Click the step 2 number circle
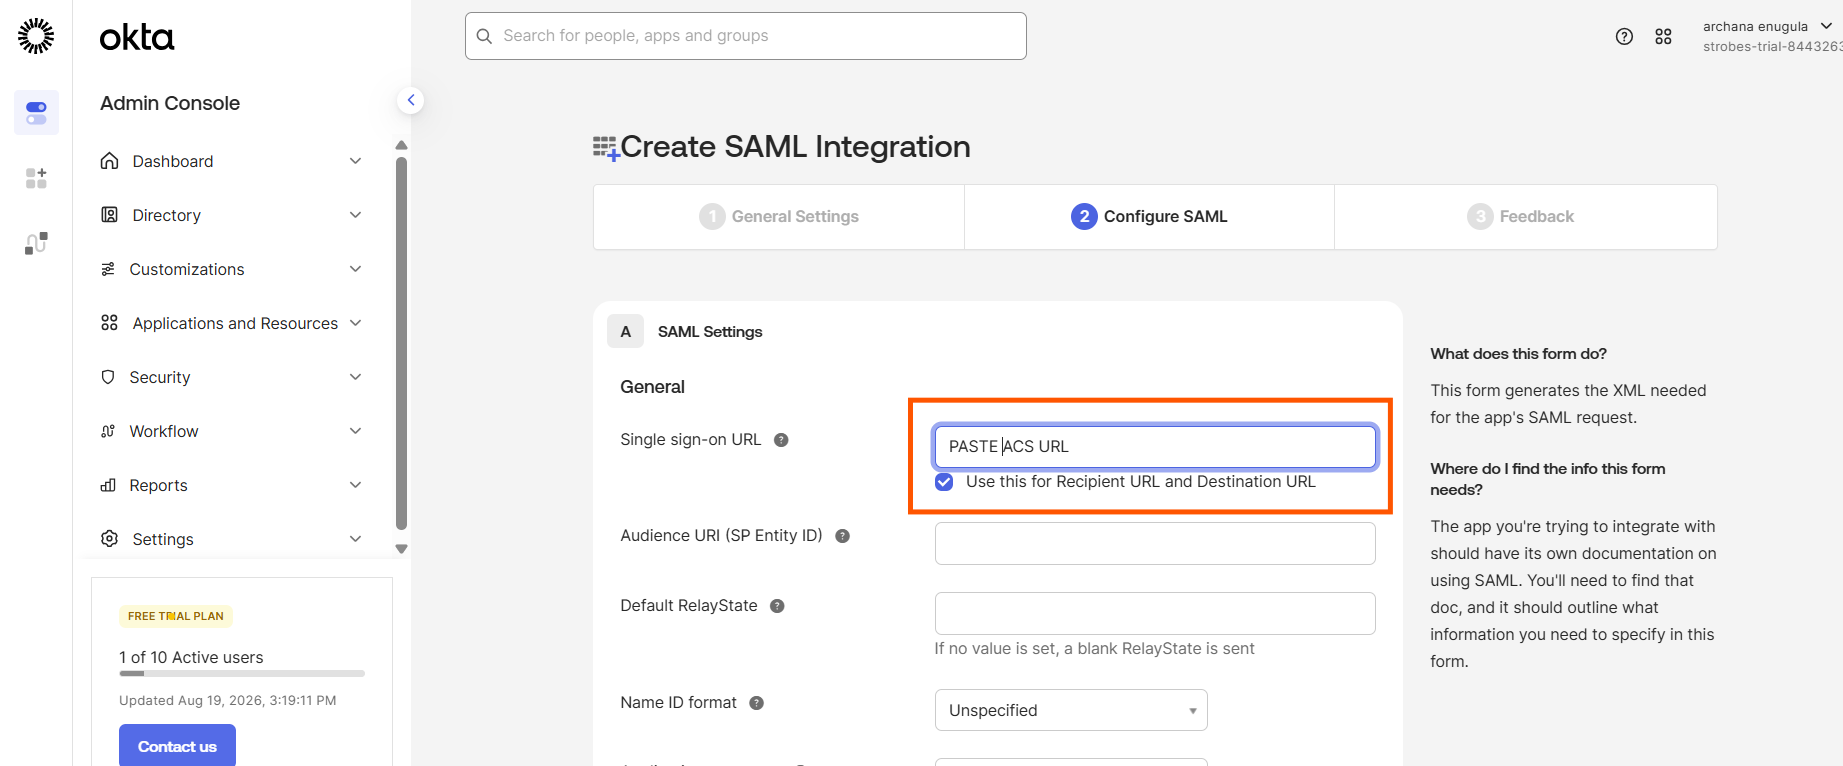 point(1084,216)
